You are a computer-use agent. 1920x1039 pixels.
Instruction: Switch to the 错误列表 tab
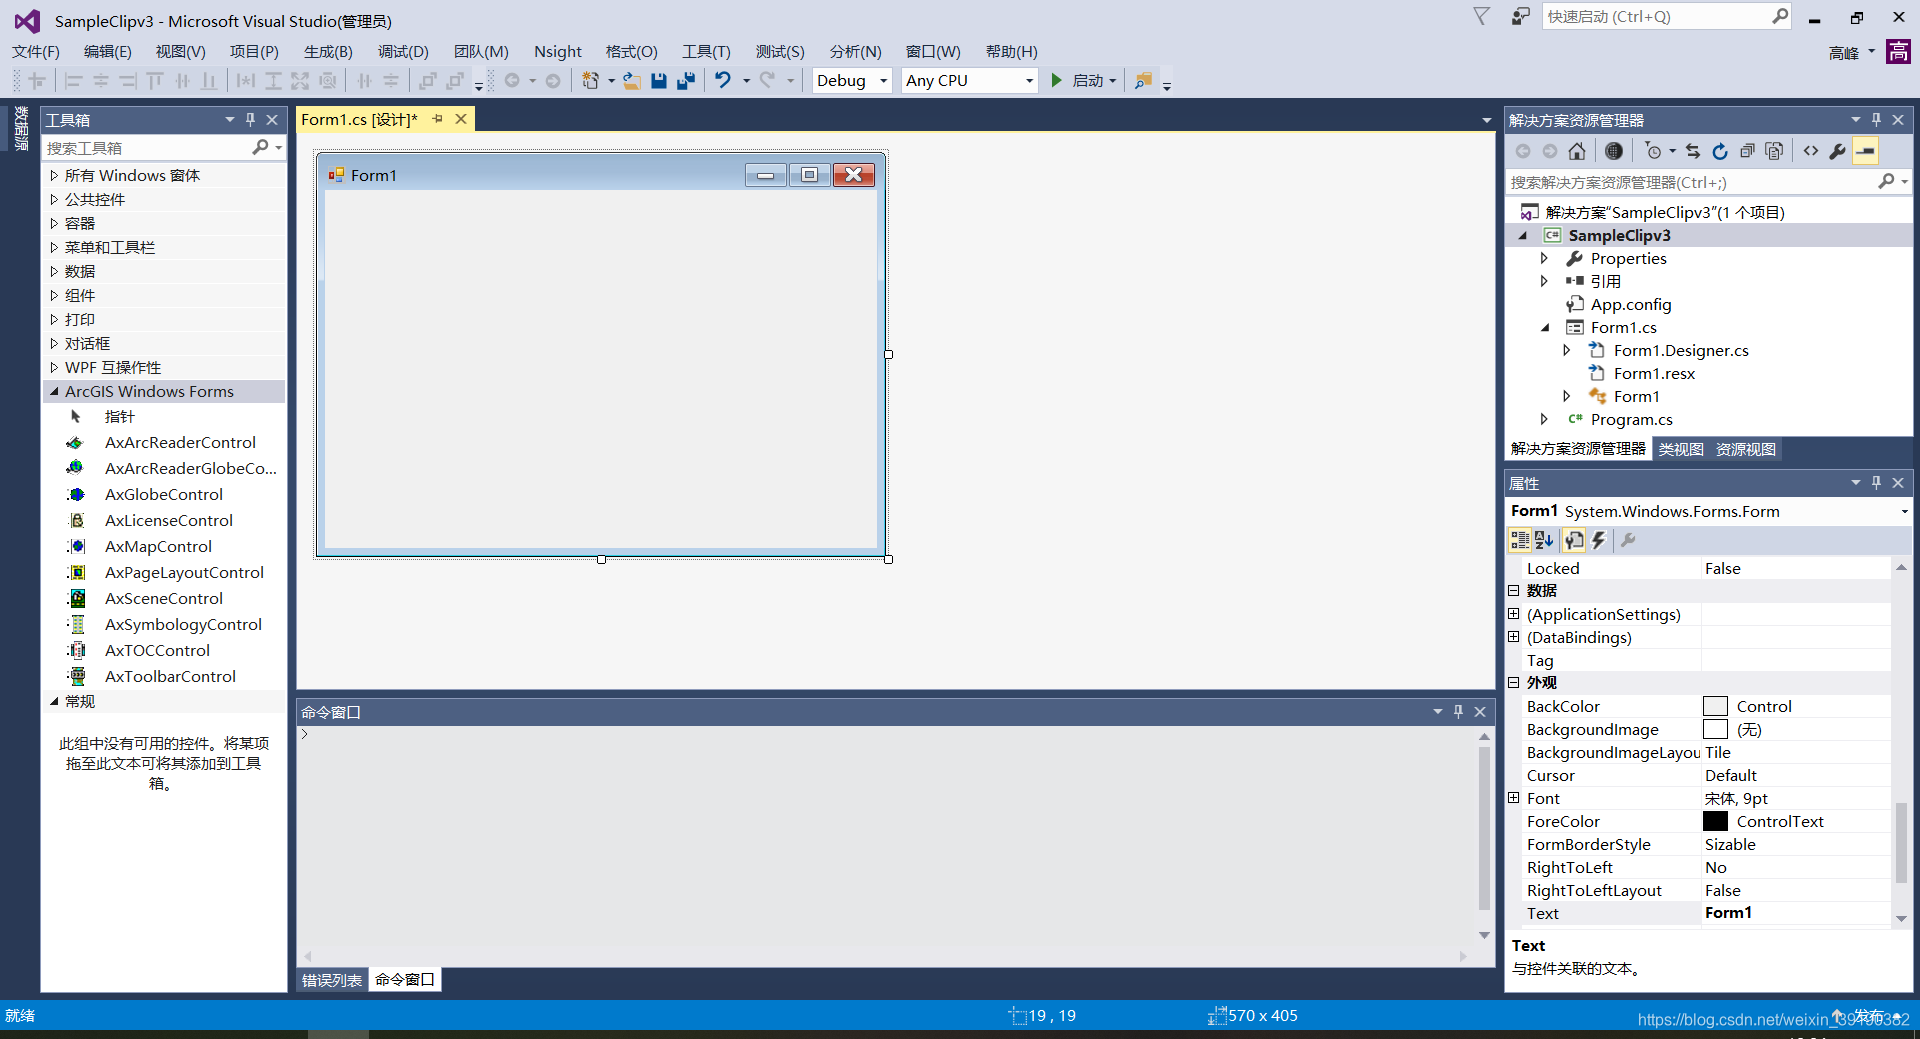tap(332, 980)
